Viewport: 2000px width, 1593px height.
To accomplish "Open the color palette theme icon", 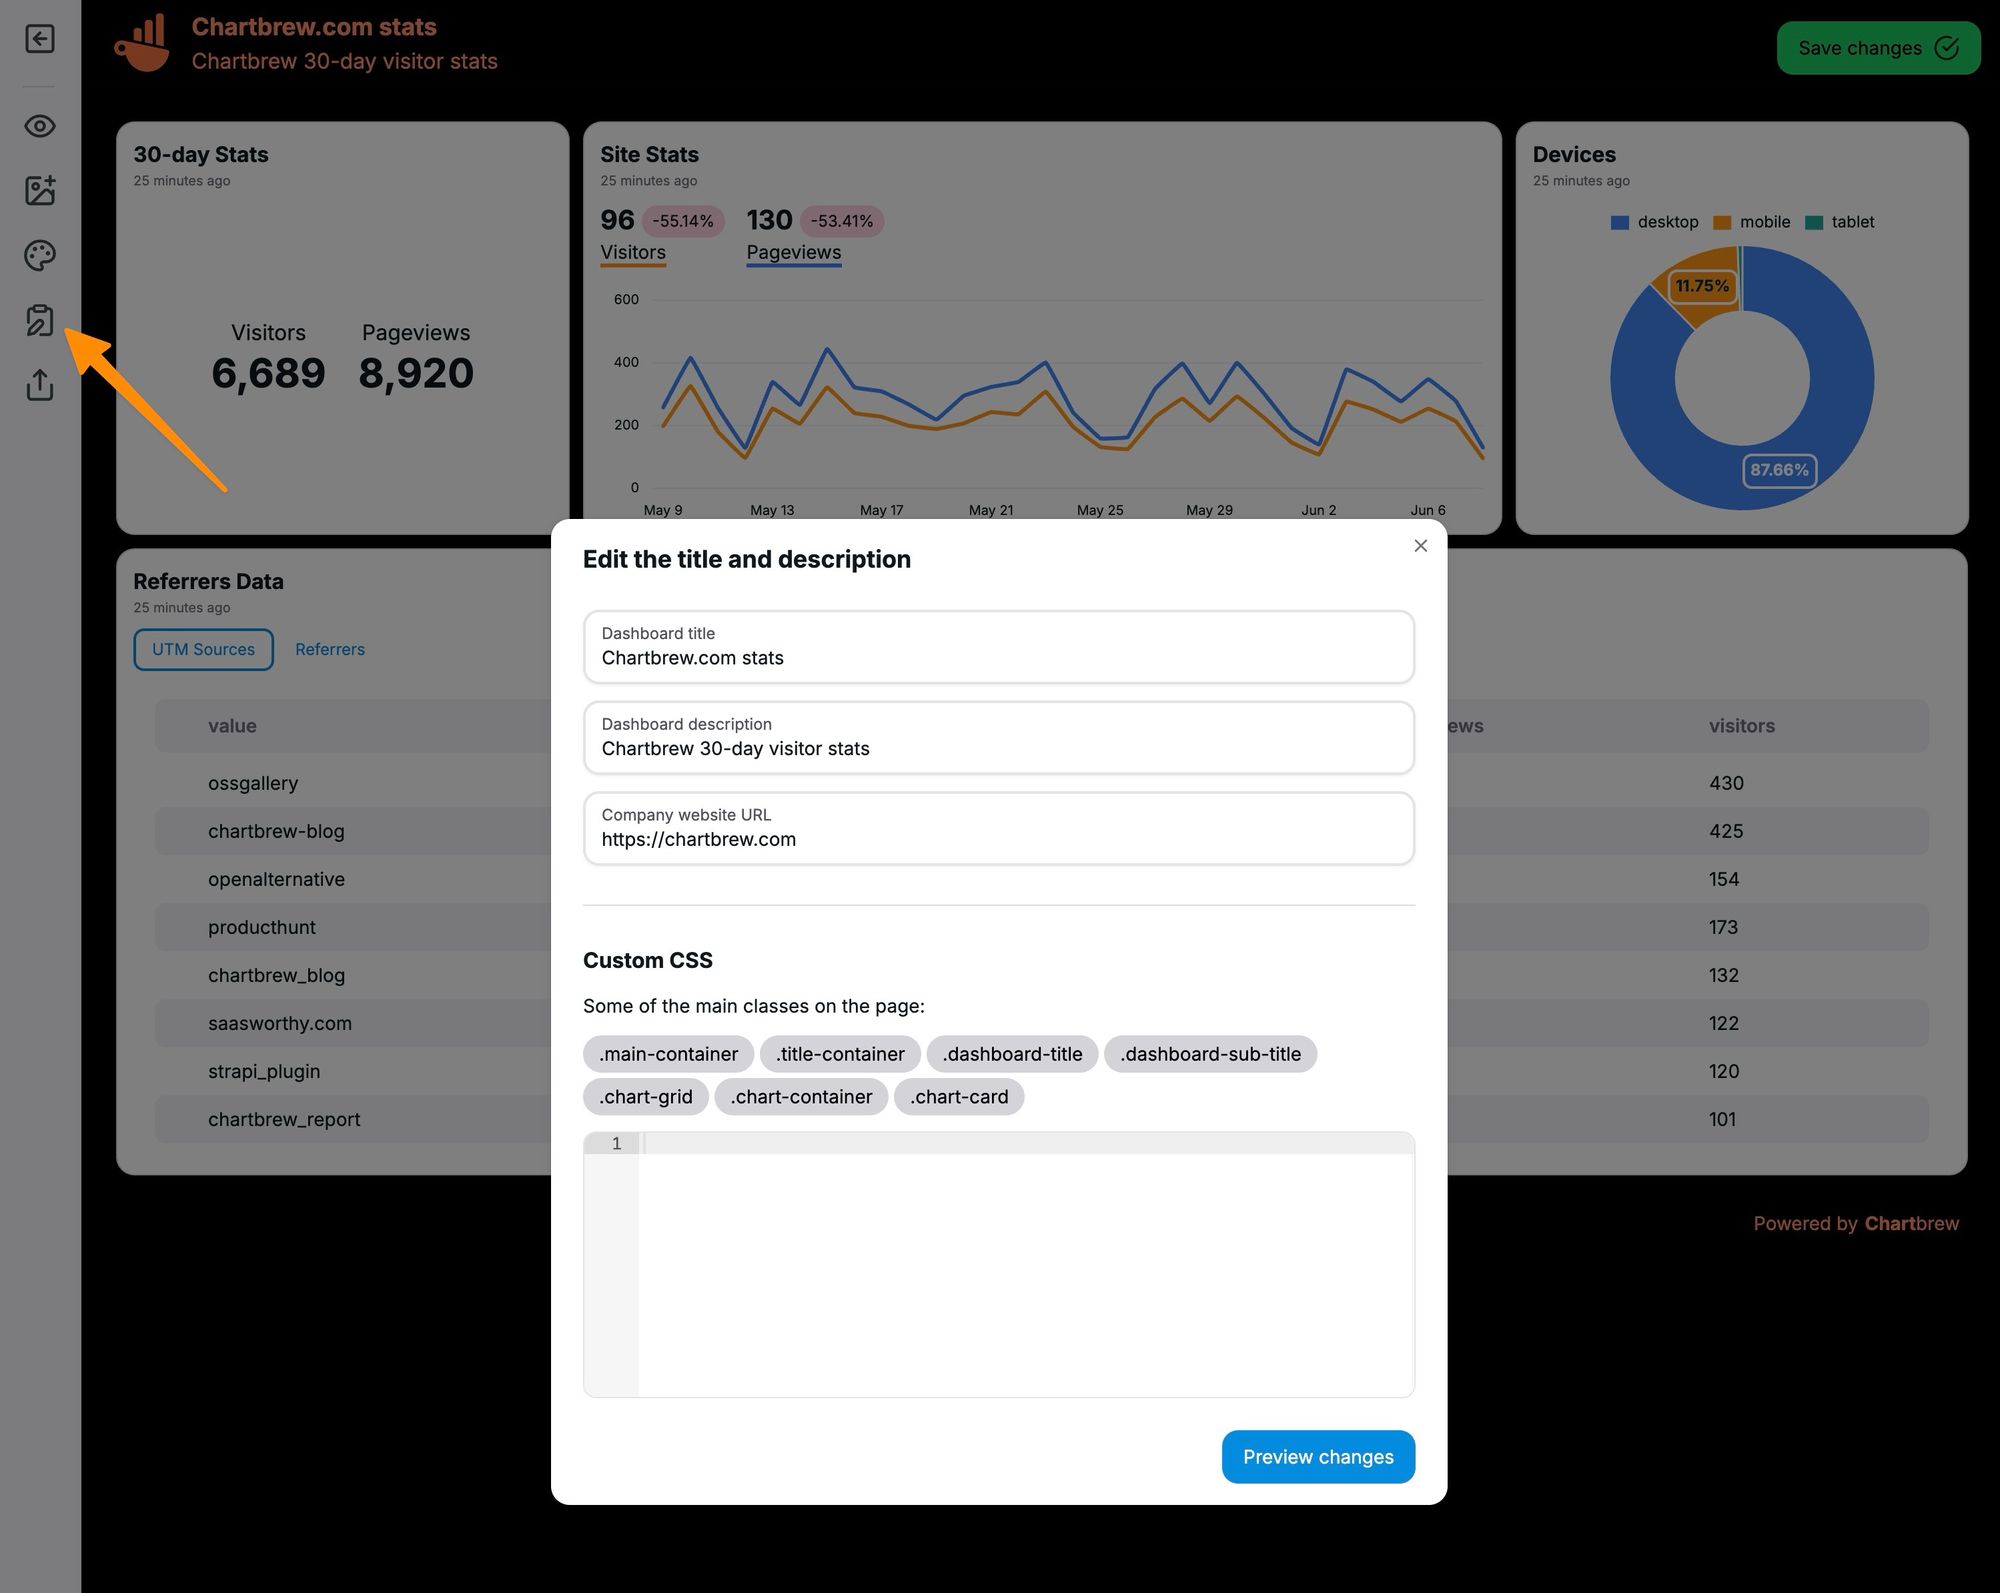I will [x=40, y=255].
